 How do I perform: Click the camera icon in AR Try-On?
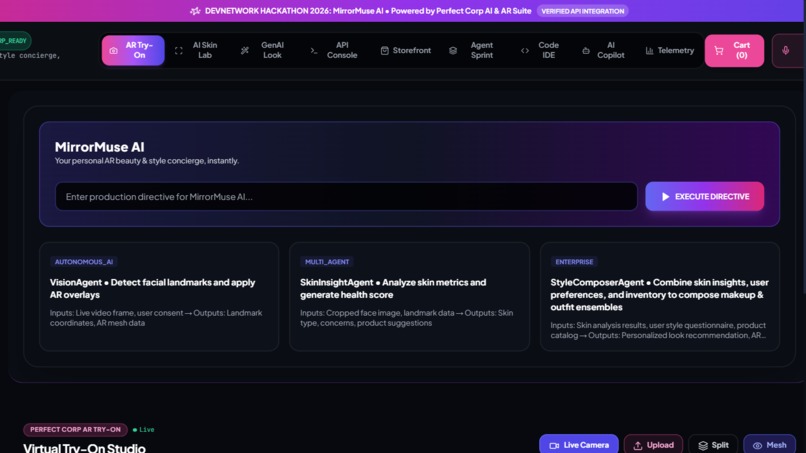(x=114, y=50)
